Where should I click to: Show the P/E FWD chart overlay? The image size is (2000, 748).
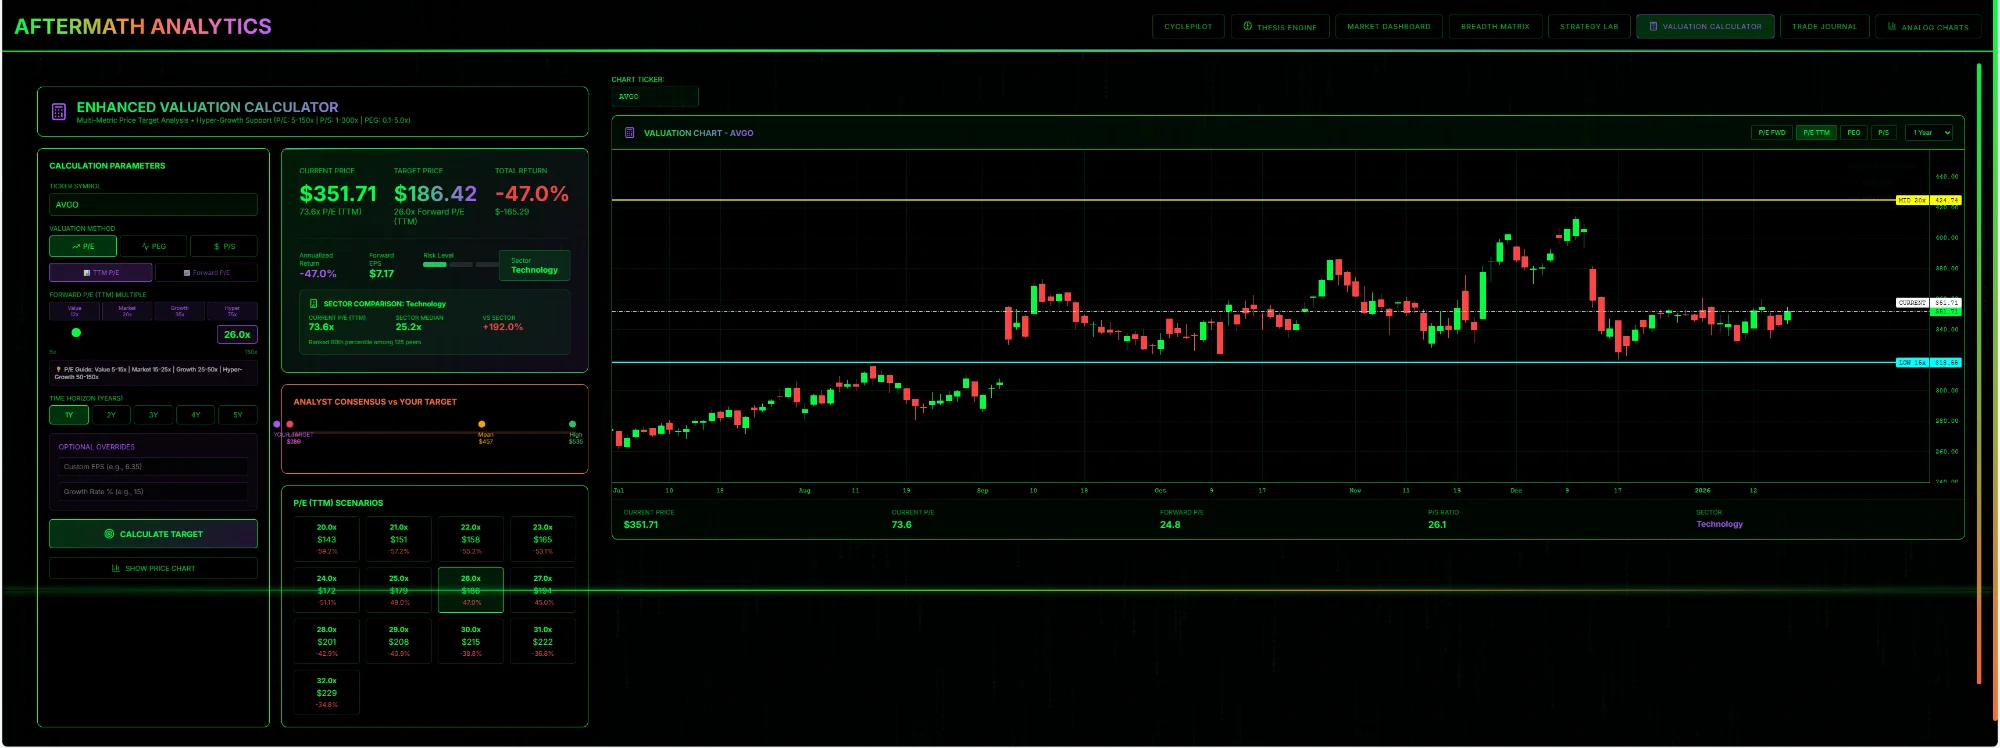pos(1771,133)
